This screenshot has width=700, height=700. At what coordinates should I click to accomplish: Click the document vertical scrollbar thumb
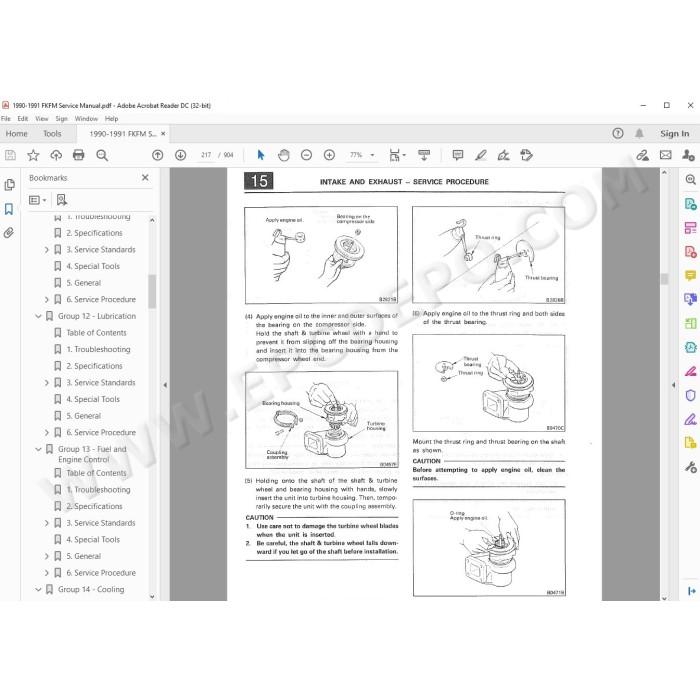coord(664,279)
